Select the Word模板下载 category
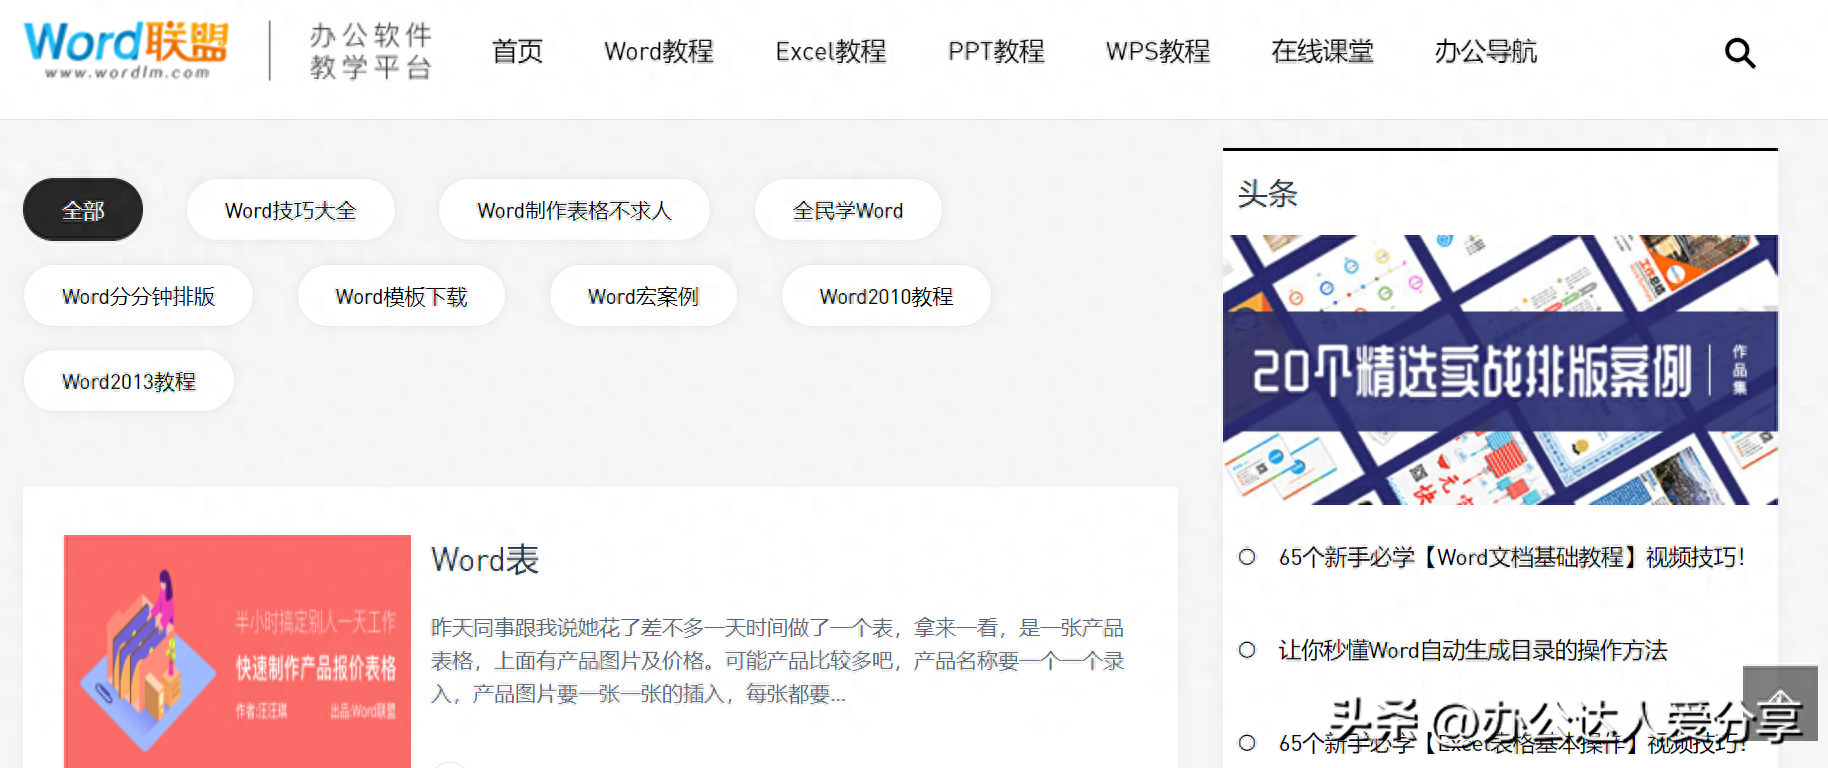 (x=401, y=296)
